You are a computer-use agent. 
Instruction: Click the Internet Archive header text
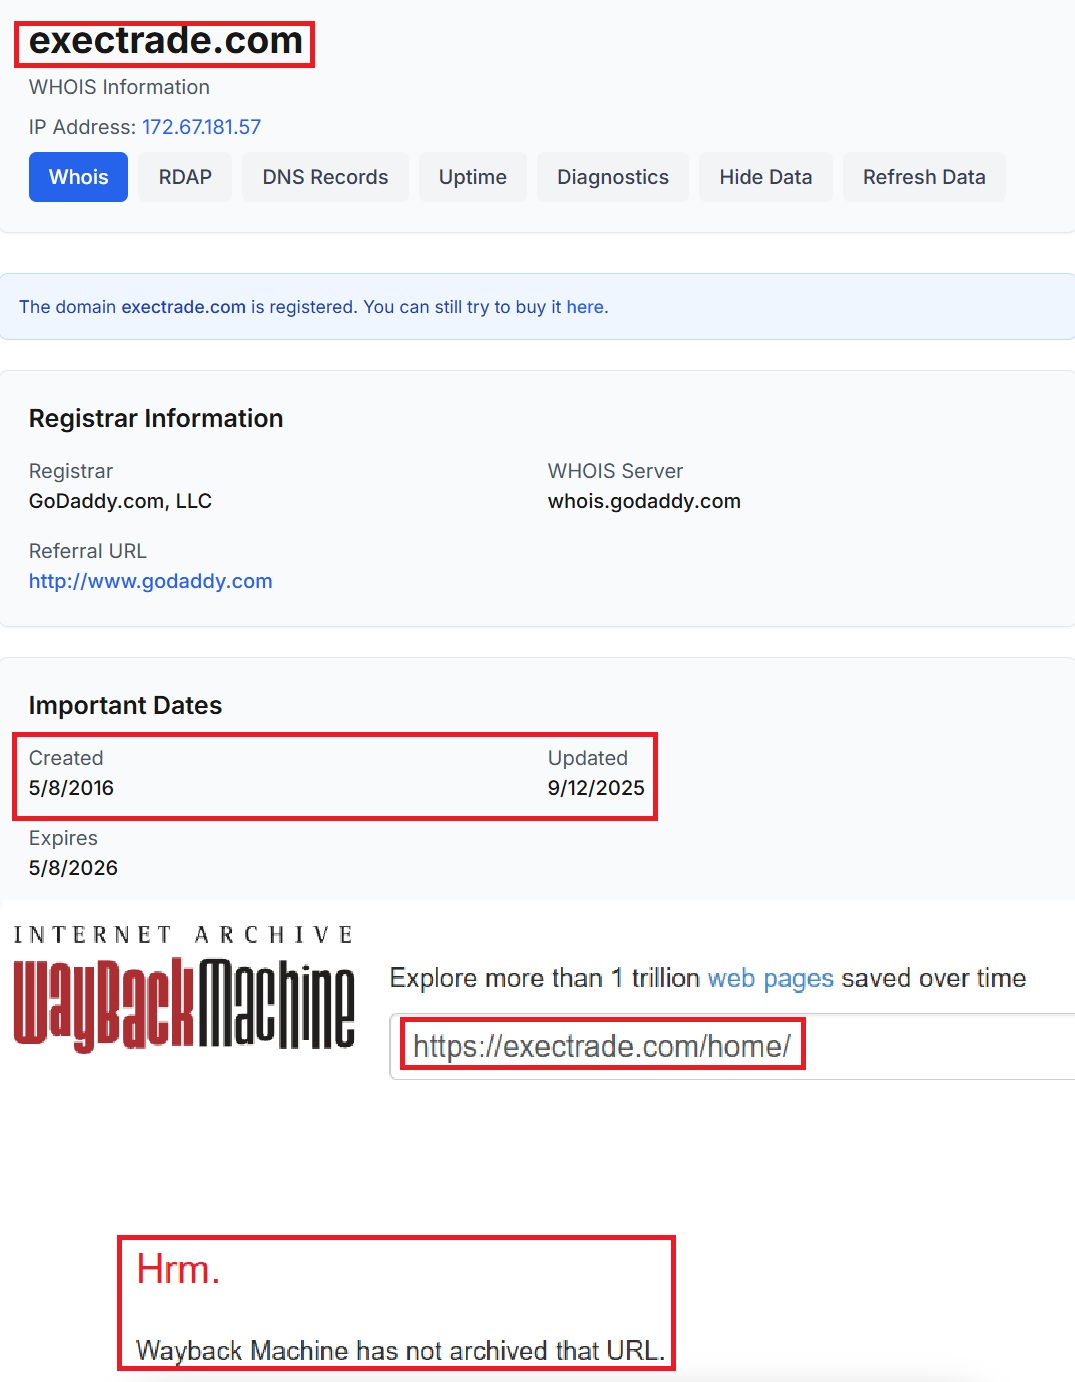(183, 933)
